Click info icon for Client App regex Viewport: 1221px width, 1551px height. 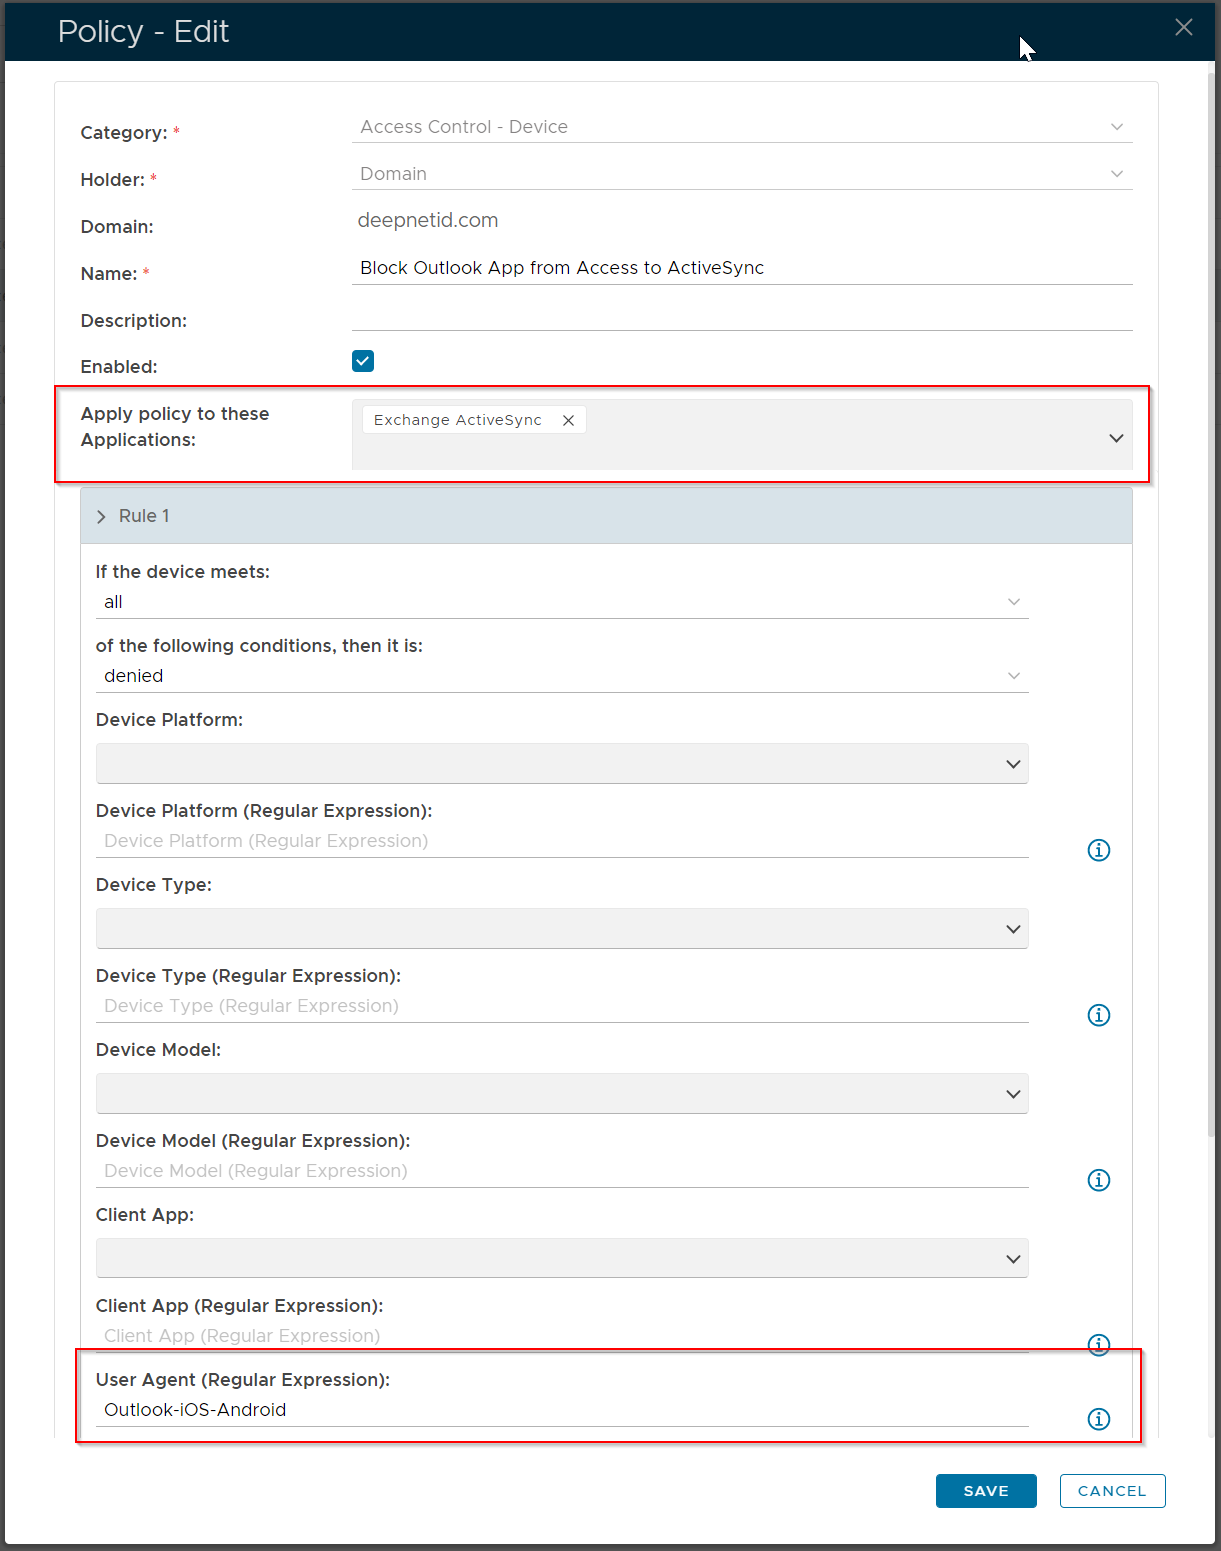(x=1098, y=1344)
